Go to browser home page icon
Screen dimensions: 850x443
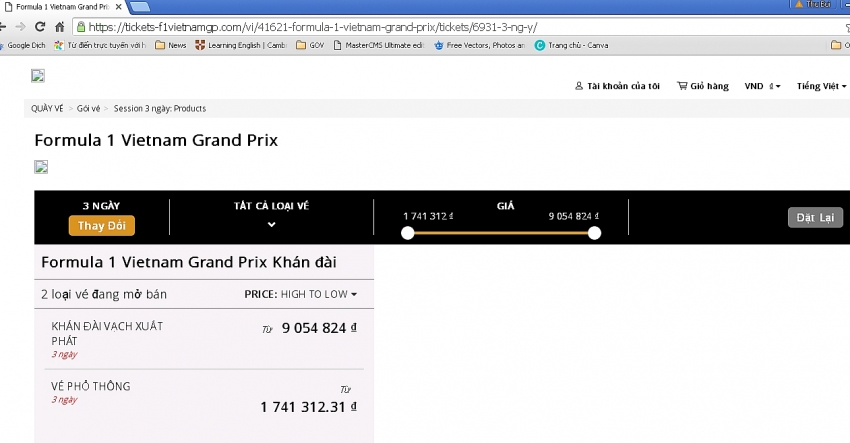pyautogui.click(x=58, y=26)
